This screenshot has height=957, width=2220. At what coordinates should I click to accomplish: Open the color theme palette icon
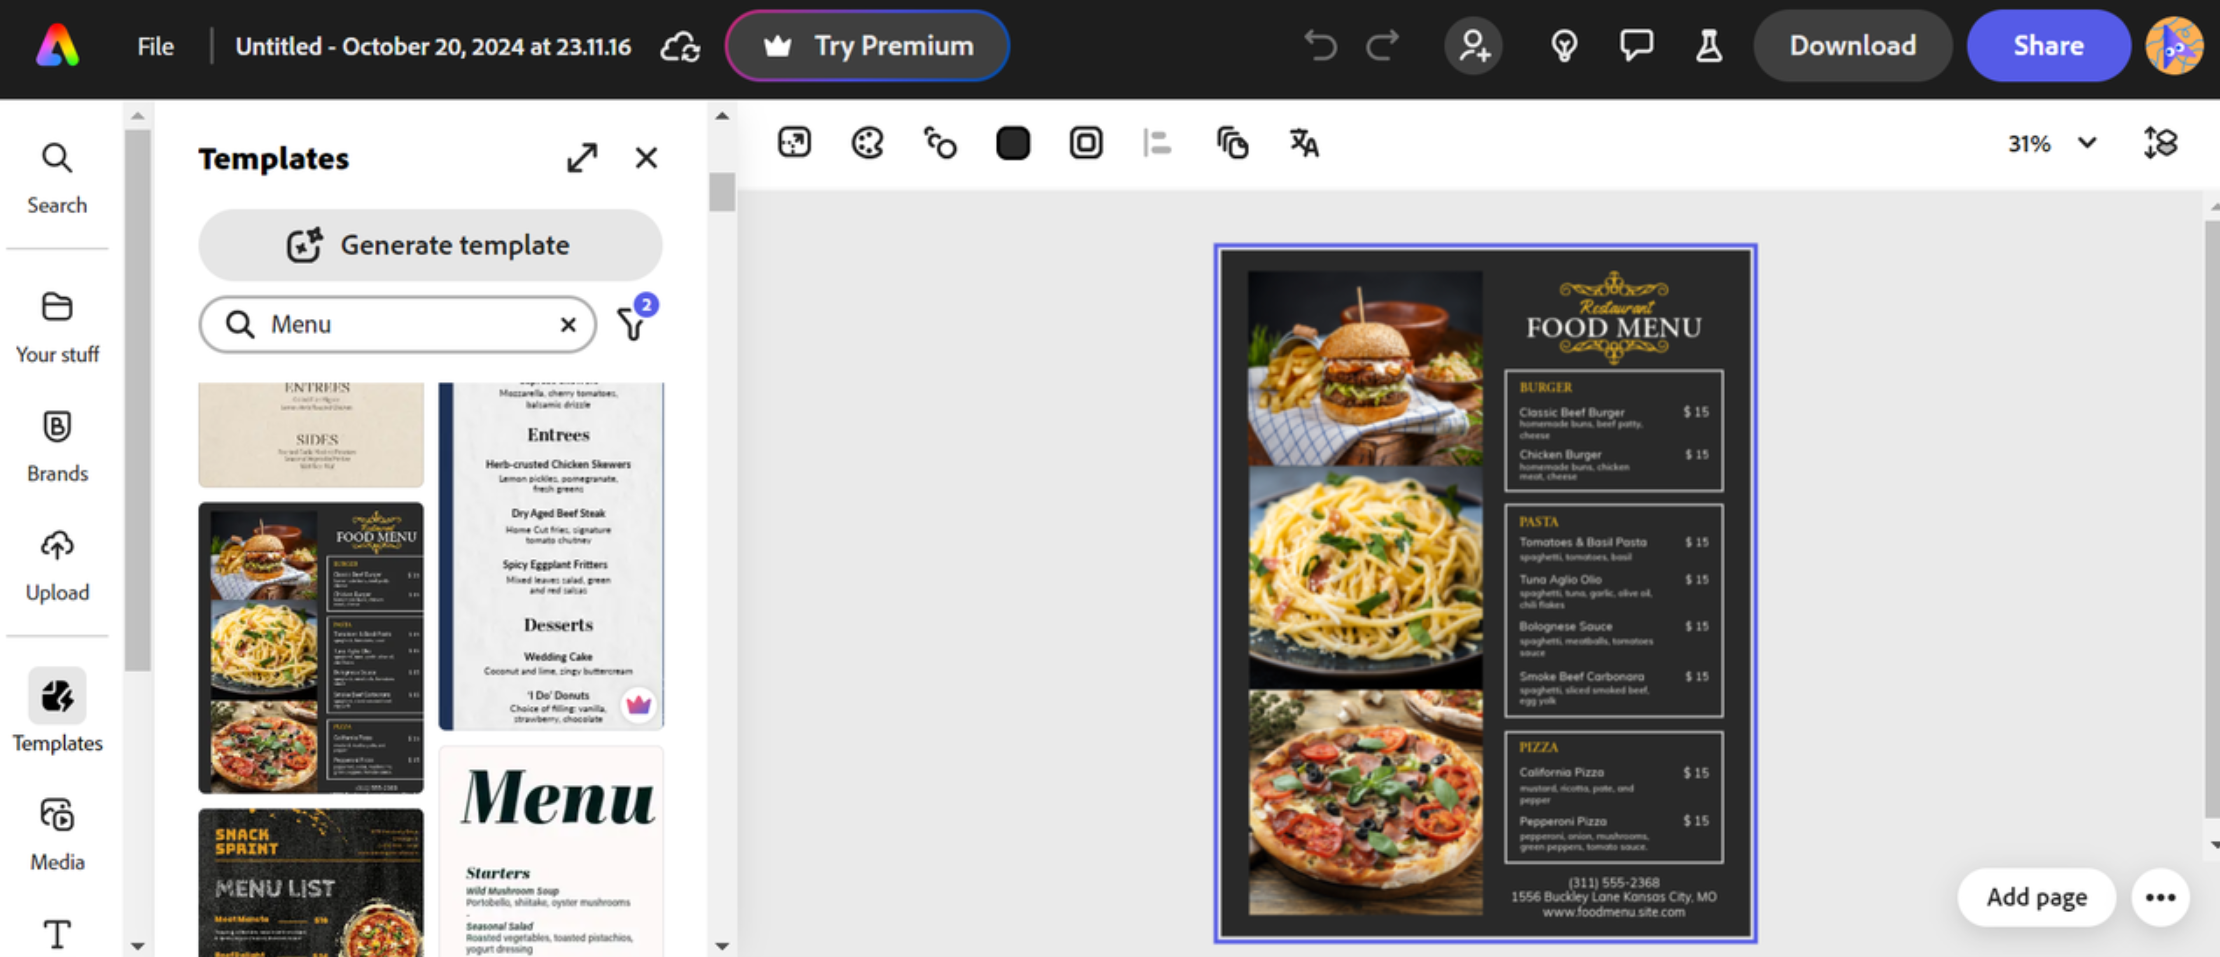click(x=867, y=143)
